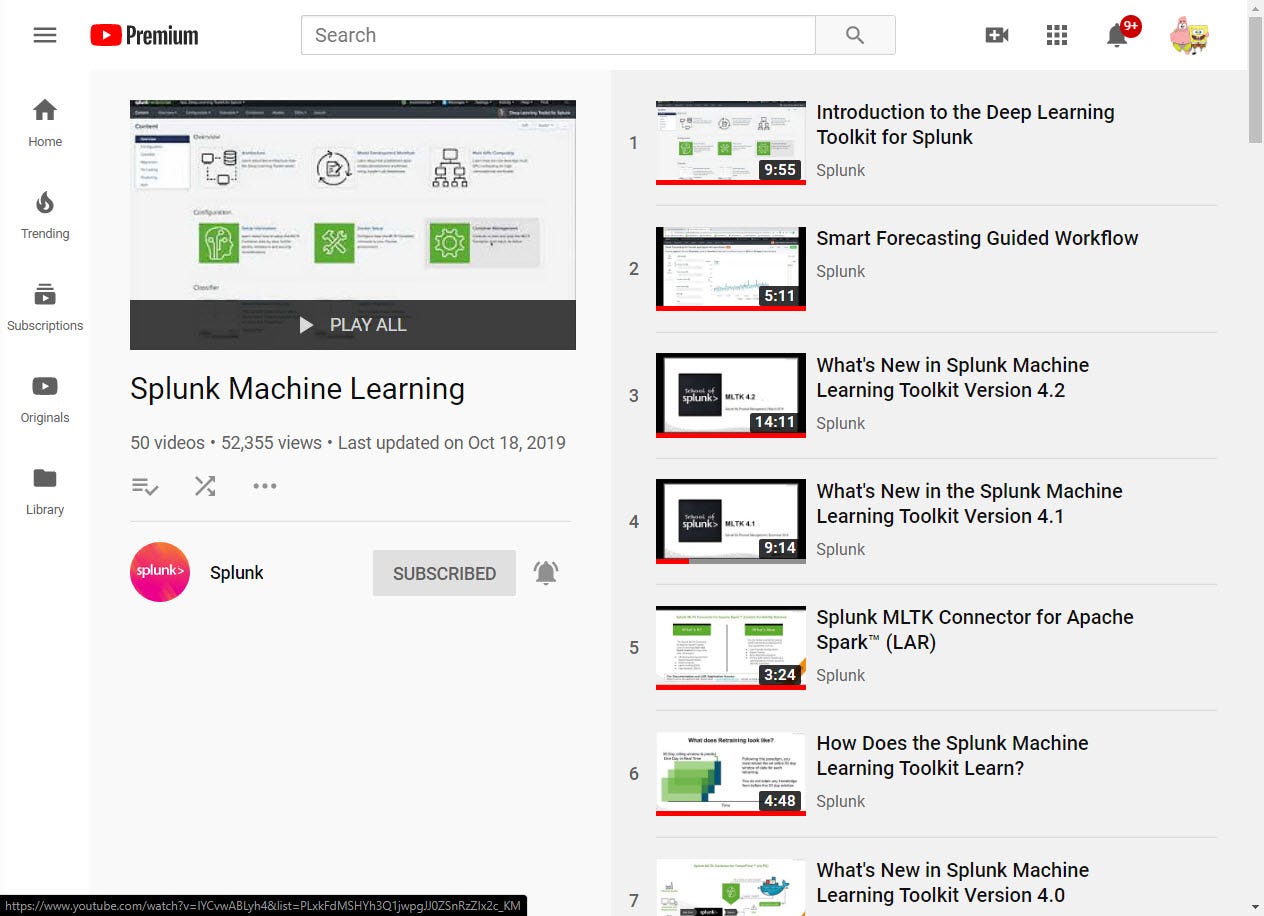Open the YouTube apps grid
The width and height of the screenshot is (1264, 916).
[1057, 35]
